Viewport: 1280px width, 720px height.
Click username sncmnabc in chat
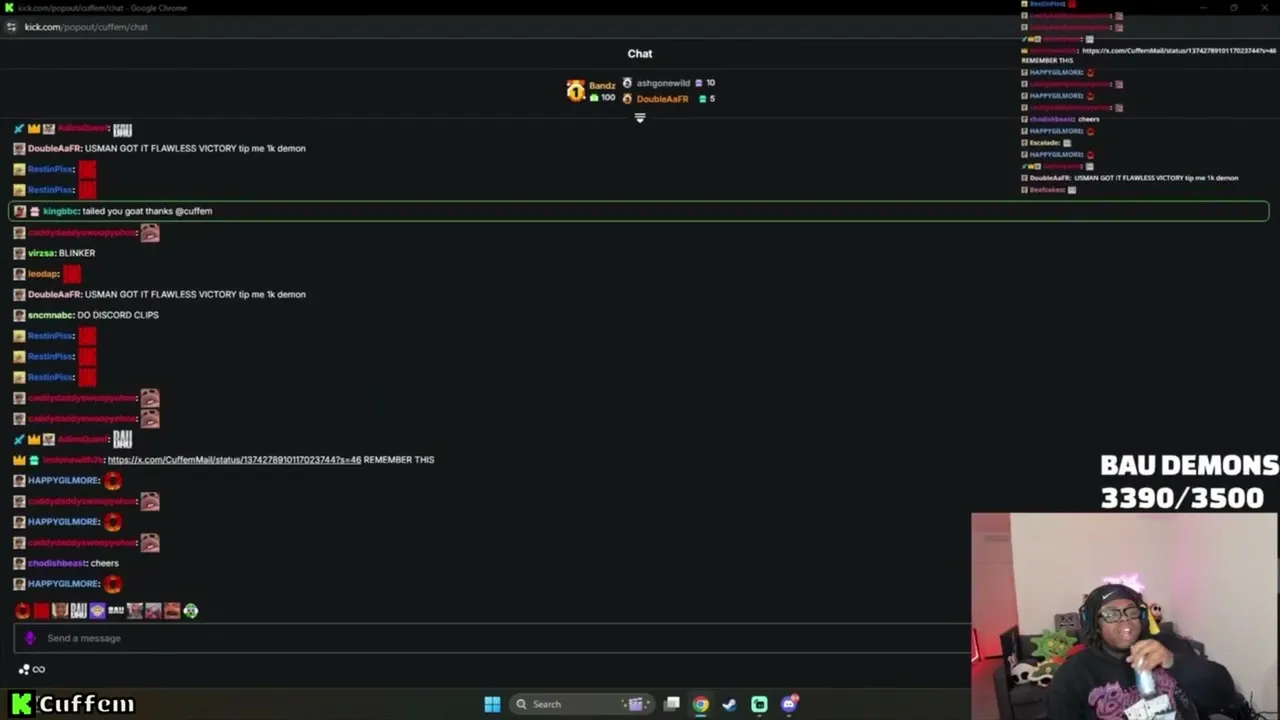[50, 315]
